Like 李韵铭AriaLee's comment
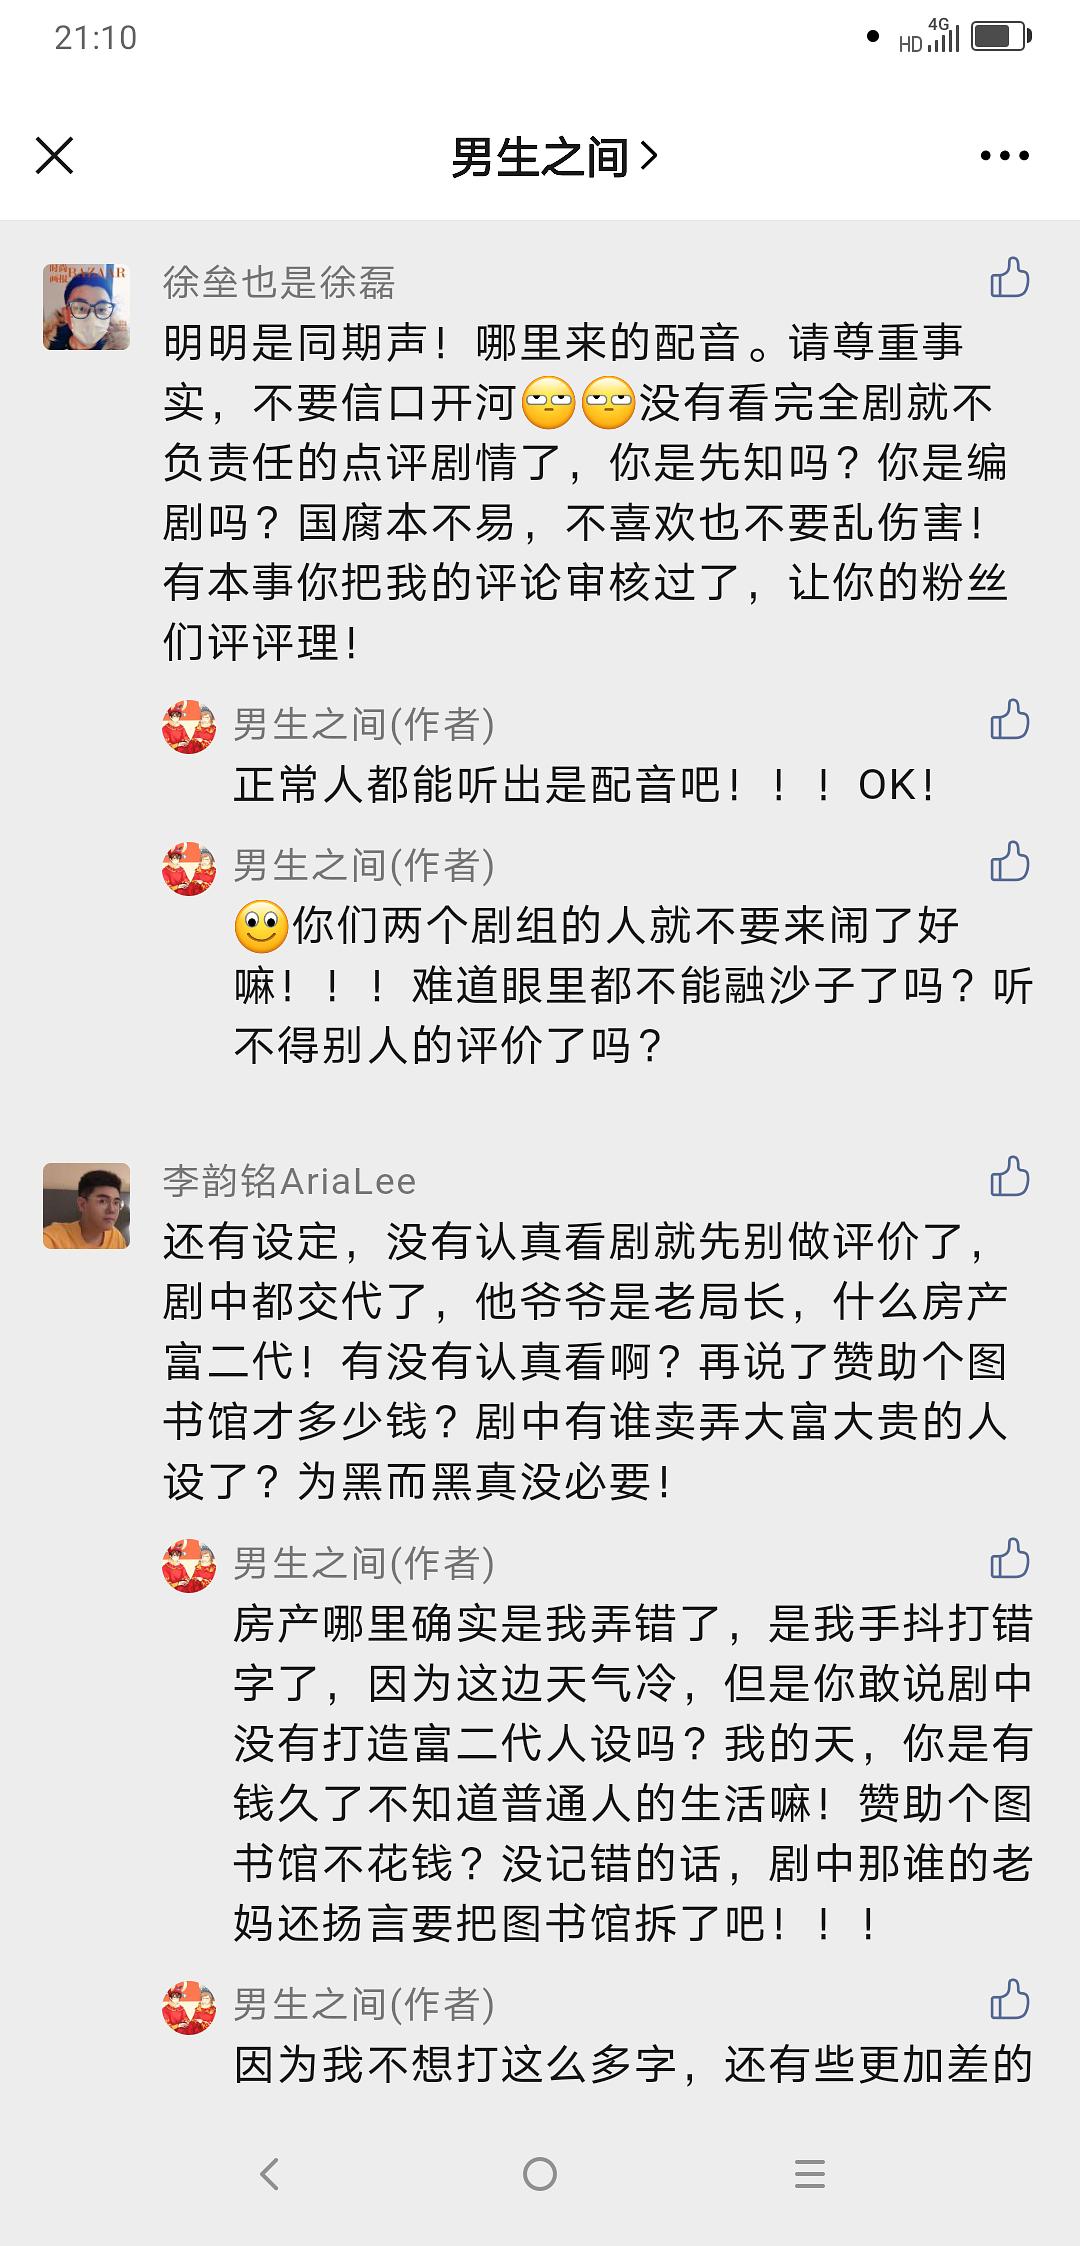The image size is (1080, 2246). coord(1009,1177)
